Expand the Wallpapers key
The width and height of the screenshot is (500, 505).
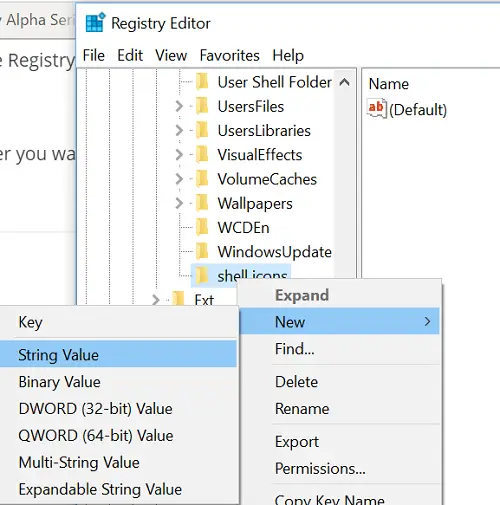179,203
